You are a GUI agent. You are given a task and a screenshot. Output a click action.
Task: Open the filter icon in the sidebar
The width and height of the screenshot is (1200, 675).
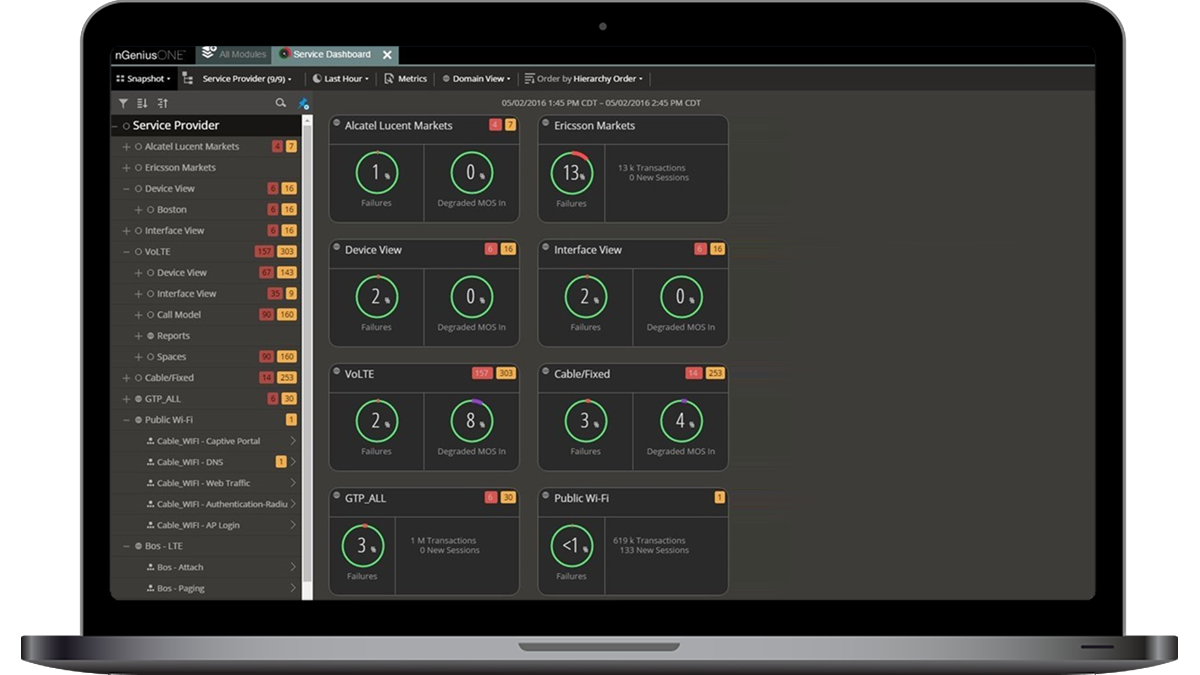click(124, 103)
